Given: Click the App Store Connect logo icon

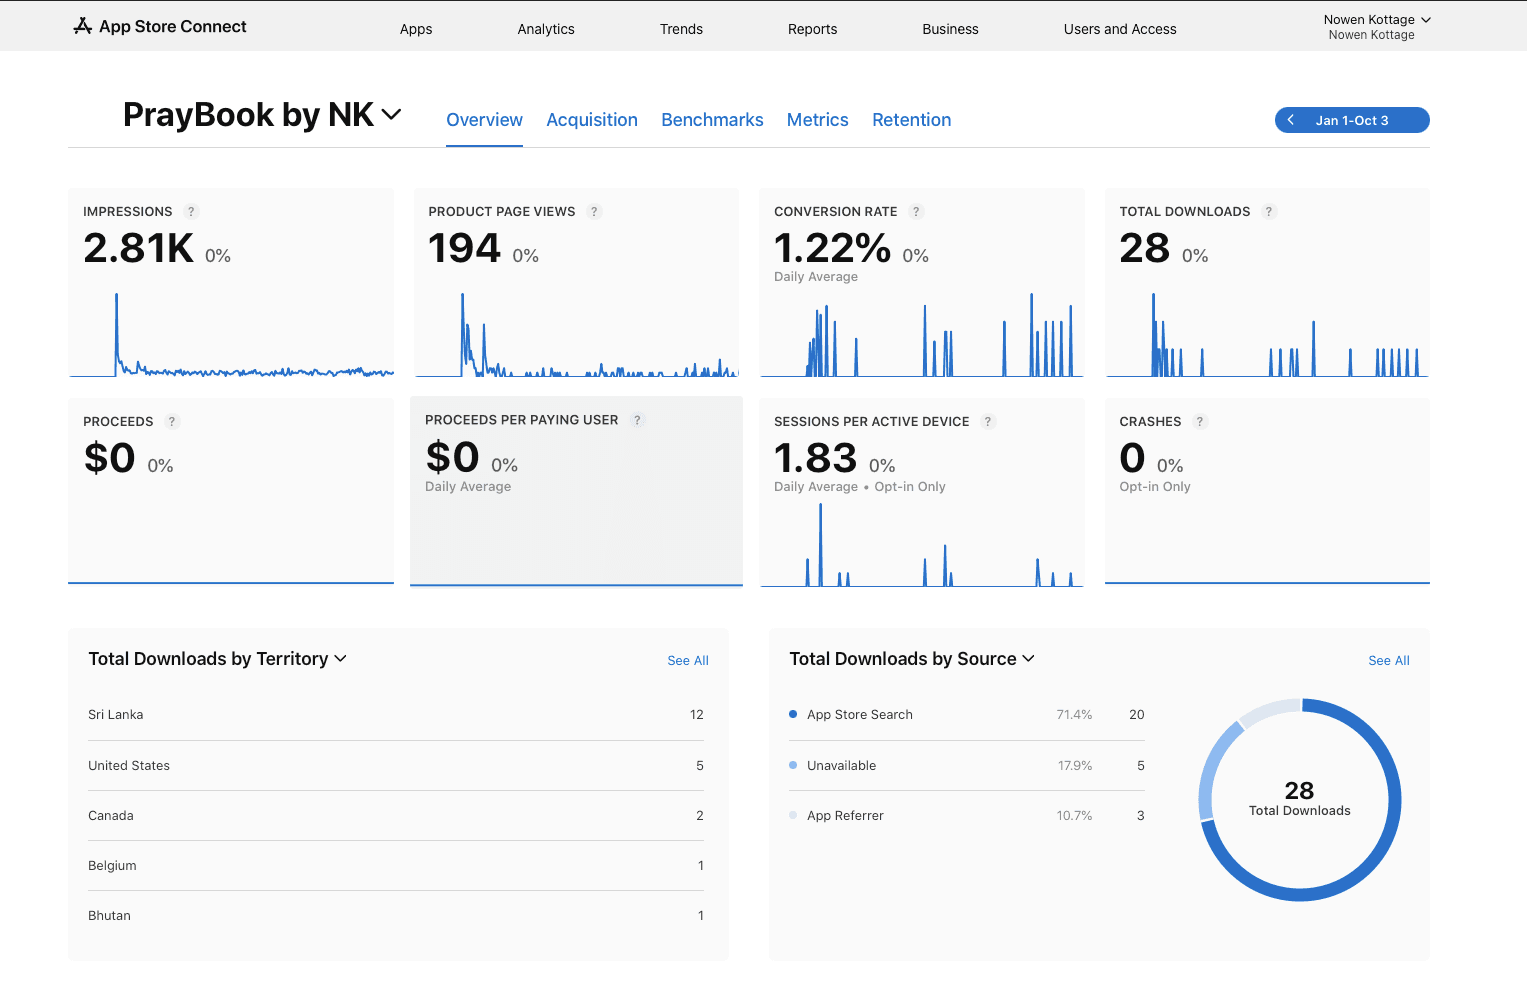Looking at the screenshot, I should pyautogui.click(x=83, y=26).
